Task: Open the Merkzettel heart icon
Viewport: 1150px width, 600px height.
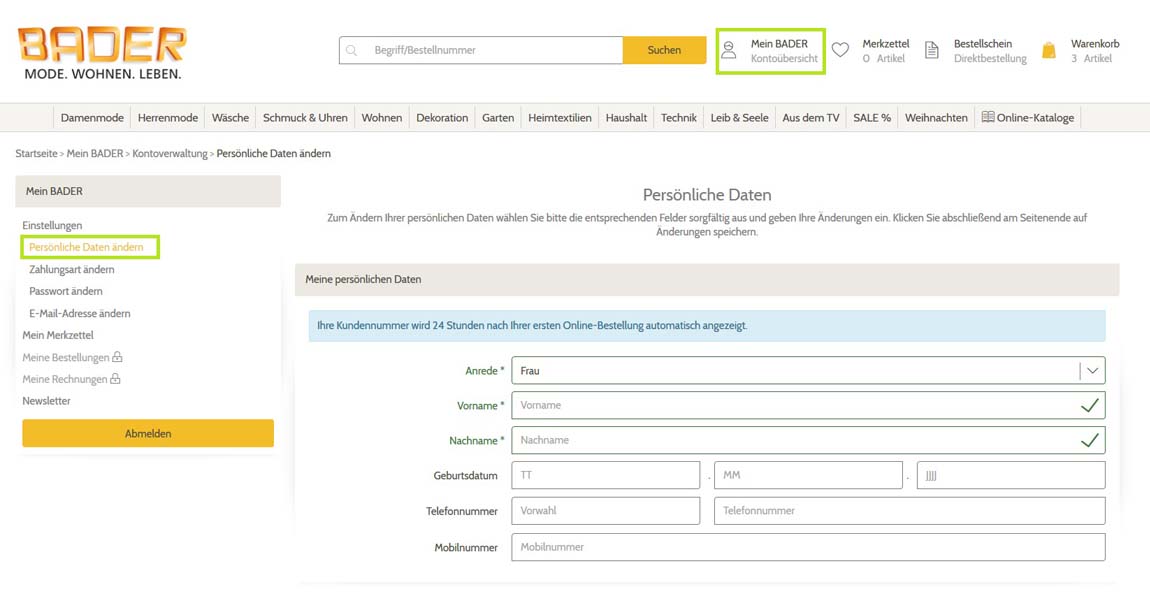Action: point(840,51)
